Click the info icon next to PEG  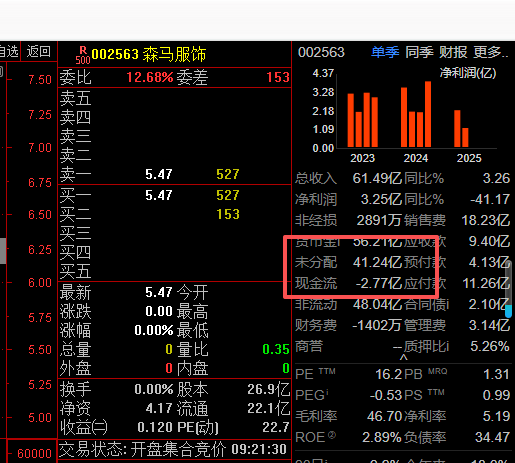pyautogui.click(x=327, y=392)
